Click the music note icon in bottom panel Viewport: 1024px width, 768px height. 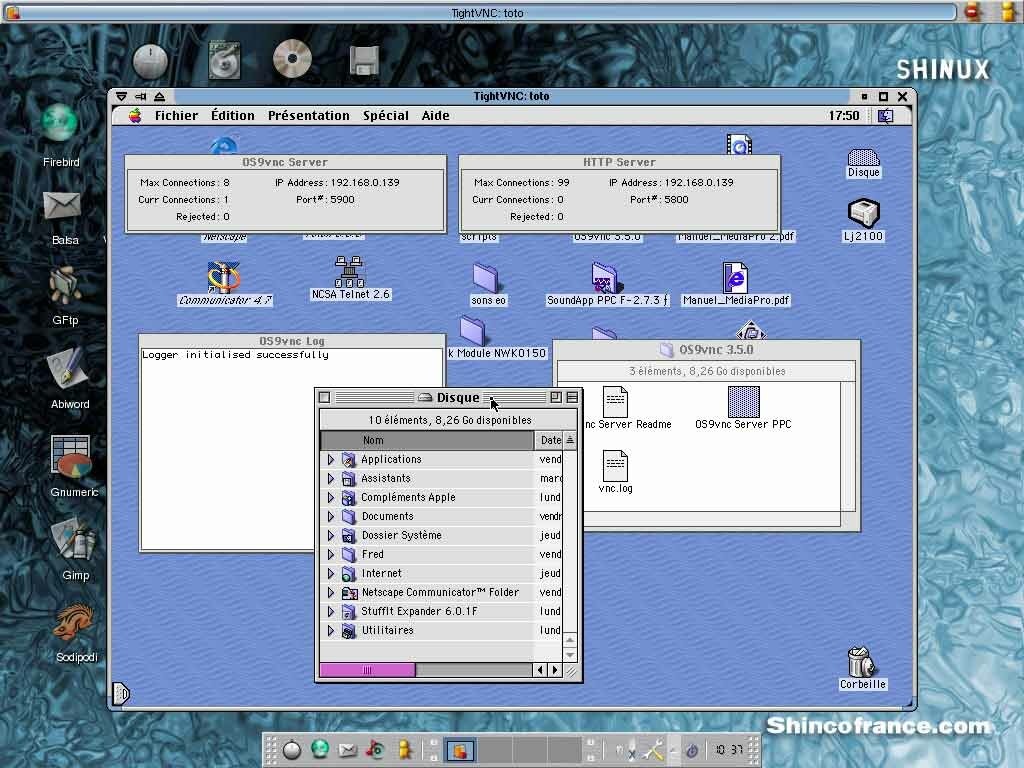point(375,749)
